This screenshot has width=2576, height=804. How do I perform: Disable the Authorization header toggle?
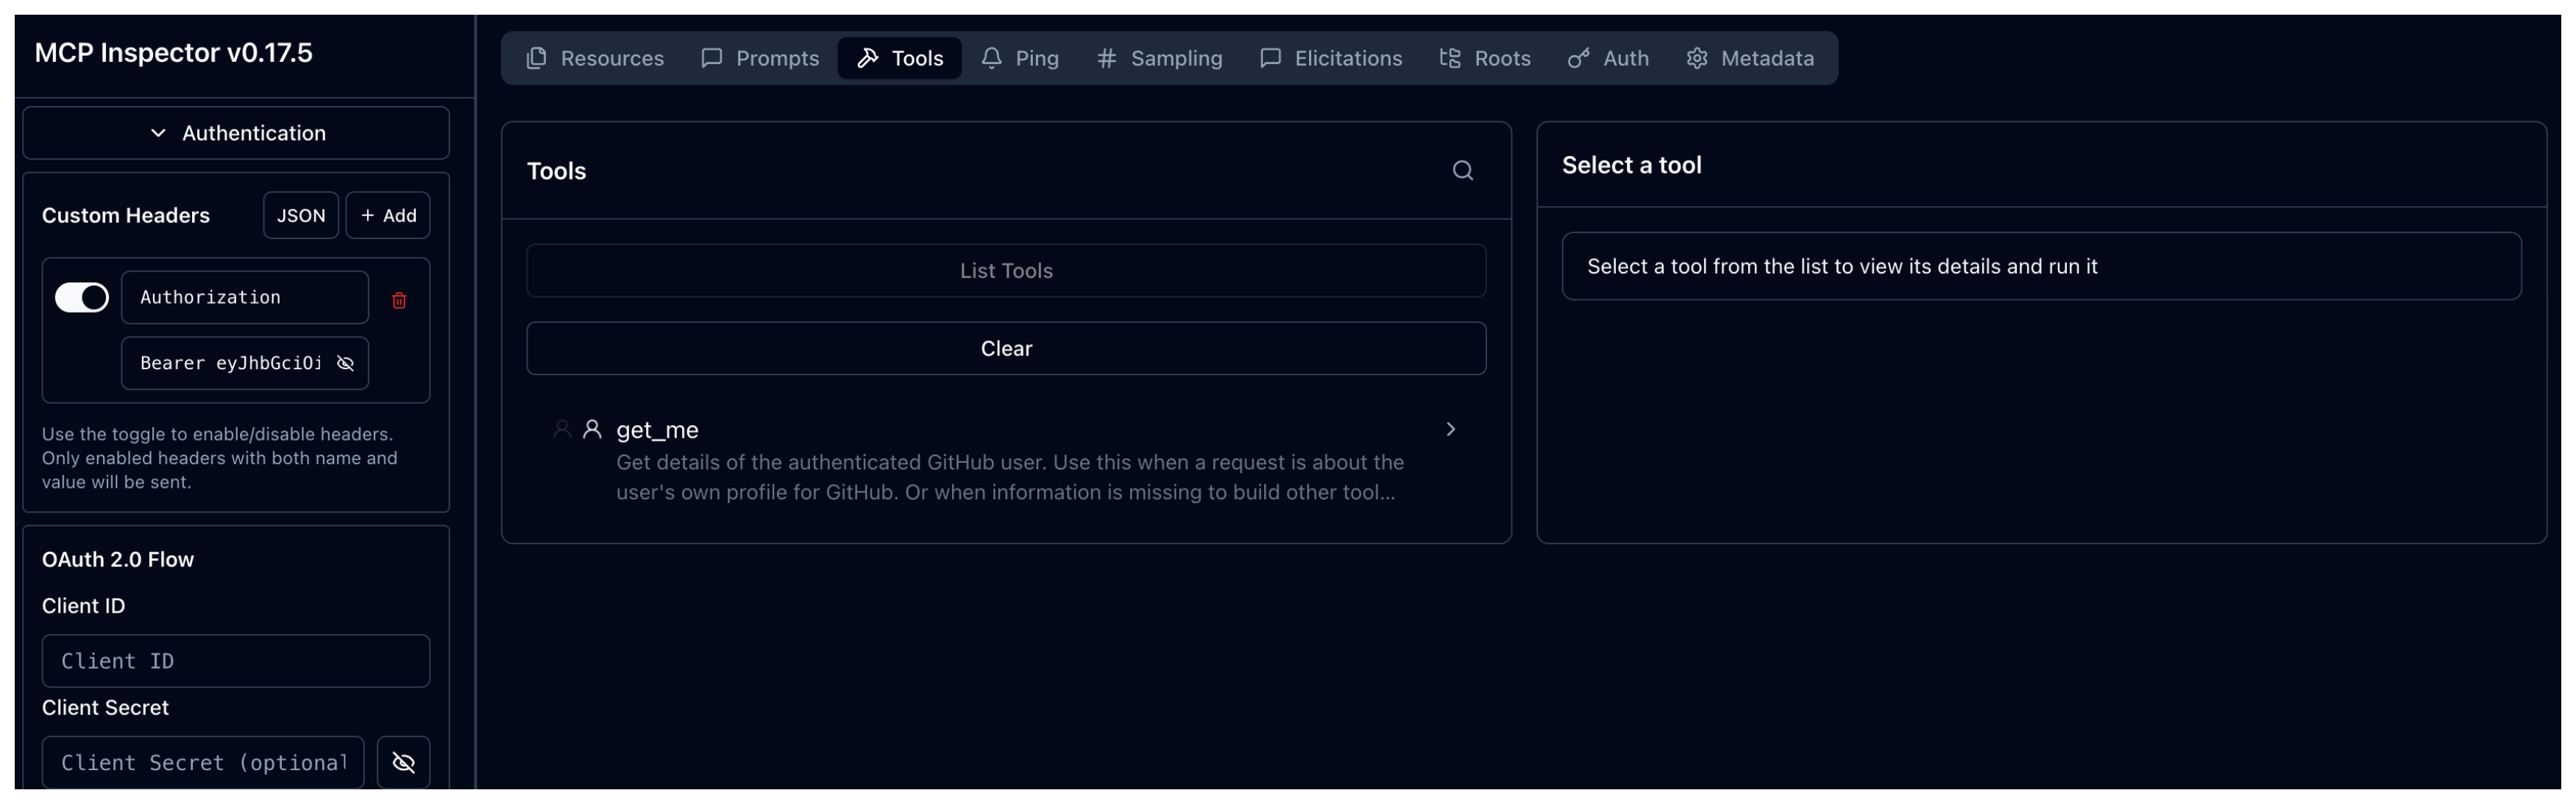coord(82,297)
